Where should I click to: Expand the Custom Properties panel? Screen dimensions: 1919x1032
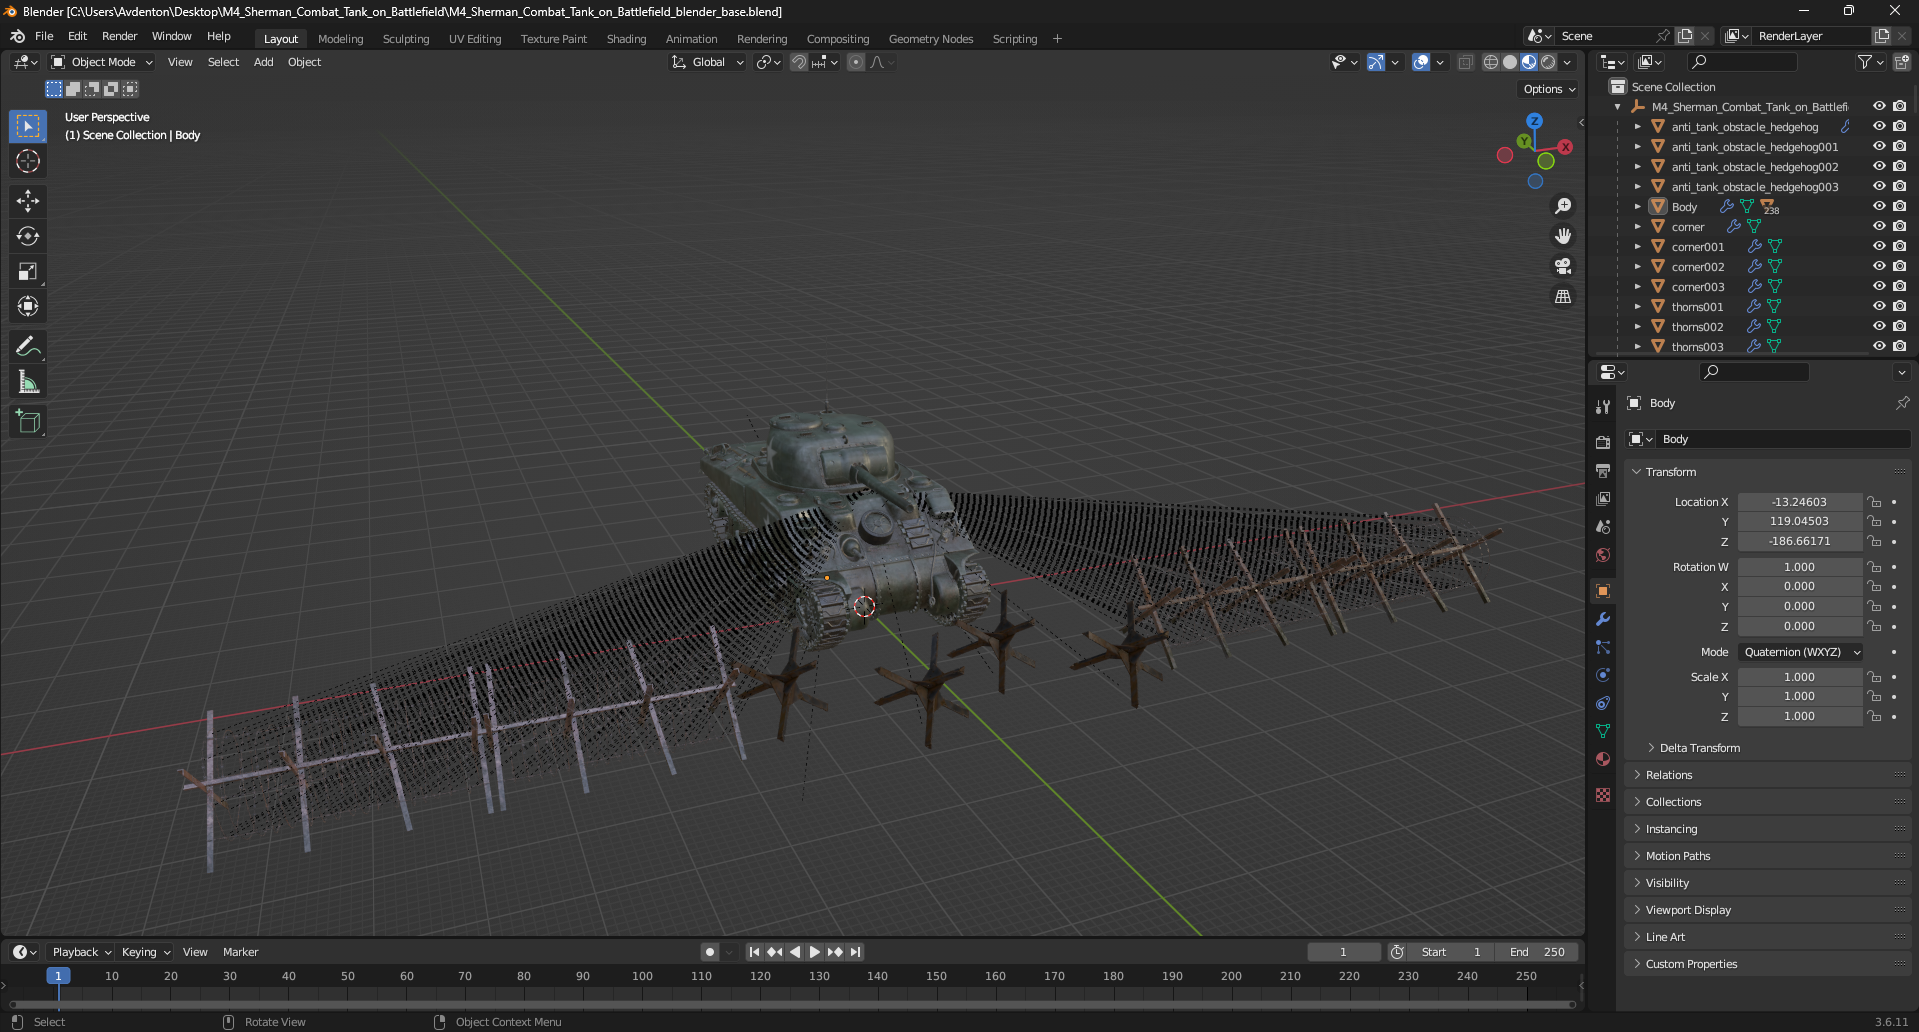click(x=1690, y=964)
